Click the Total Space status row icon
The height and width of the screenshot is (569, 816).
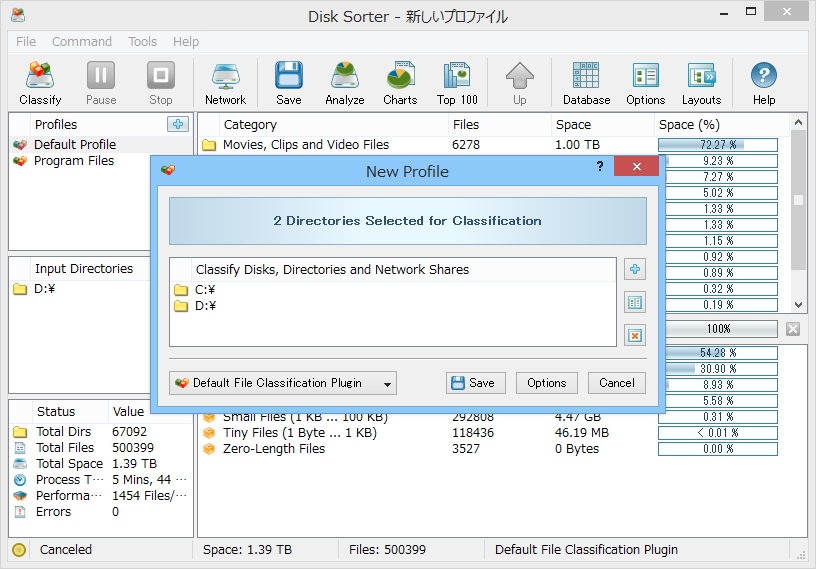(x=20, y=464)
